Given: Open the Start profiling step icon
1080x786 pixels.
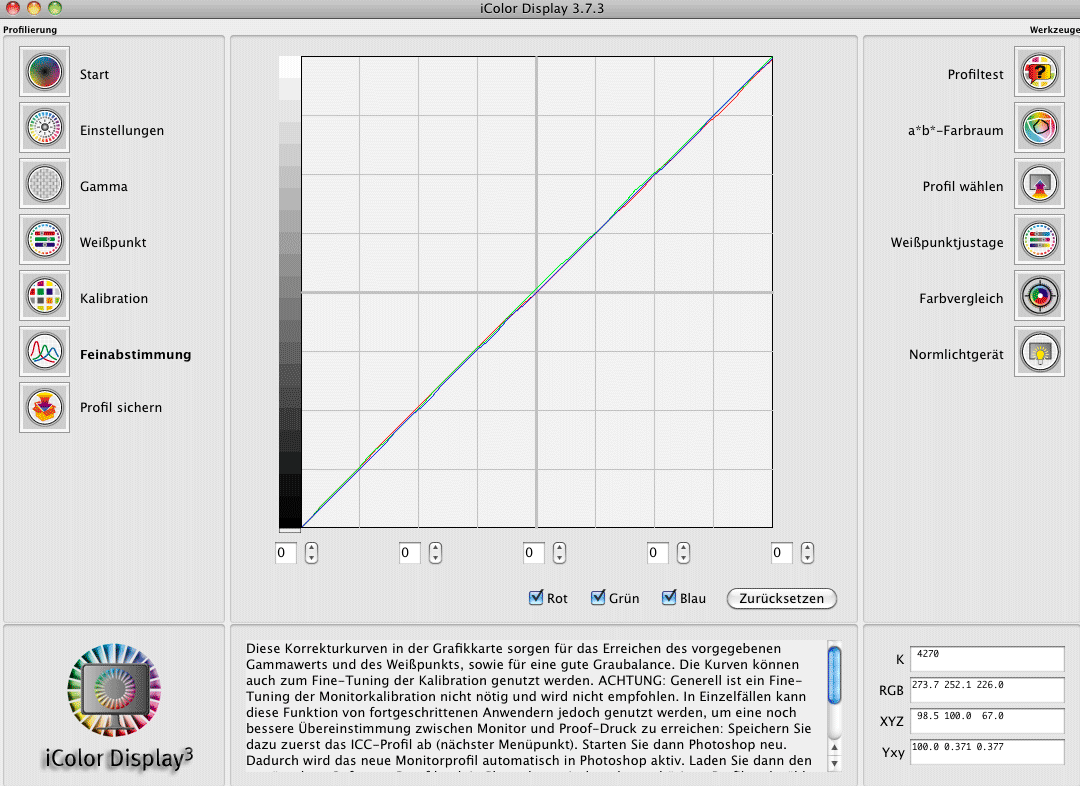Looking at the screenshot, I should tap(44, 73).
